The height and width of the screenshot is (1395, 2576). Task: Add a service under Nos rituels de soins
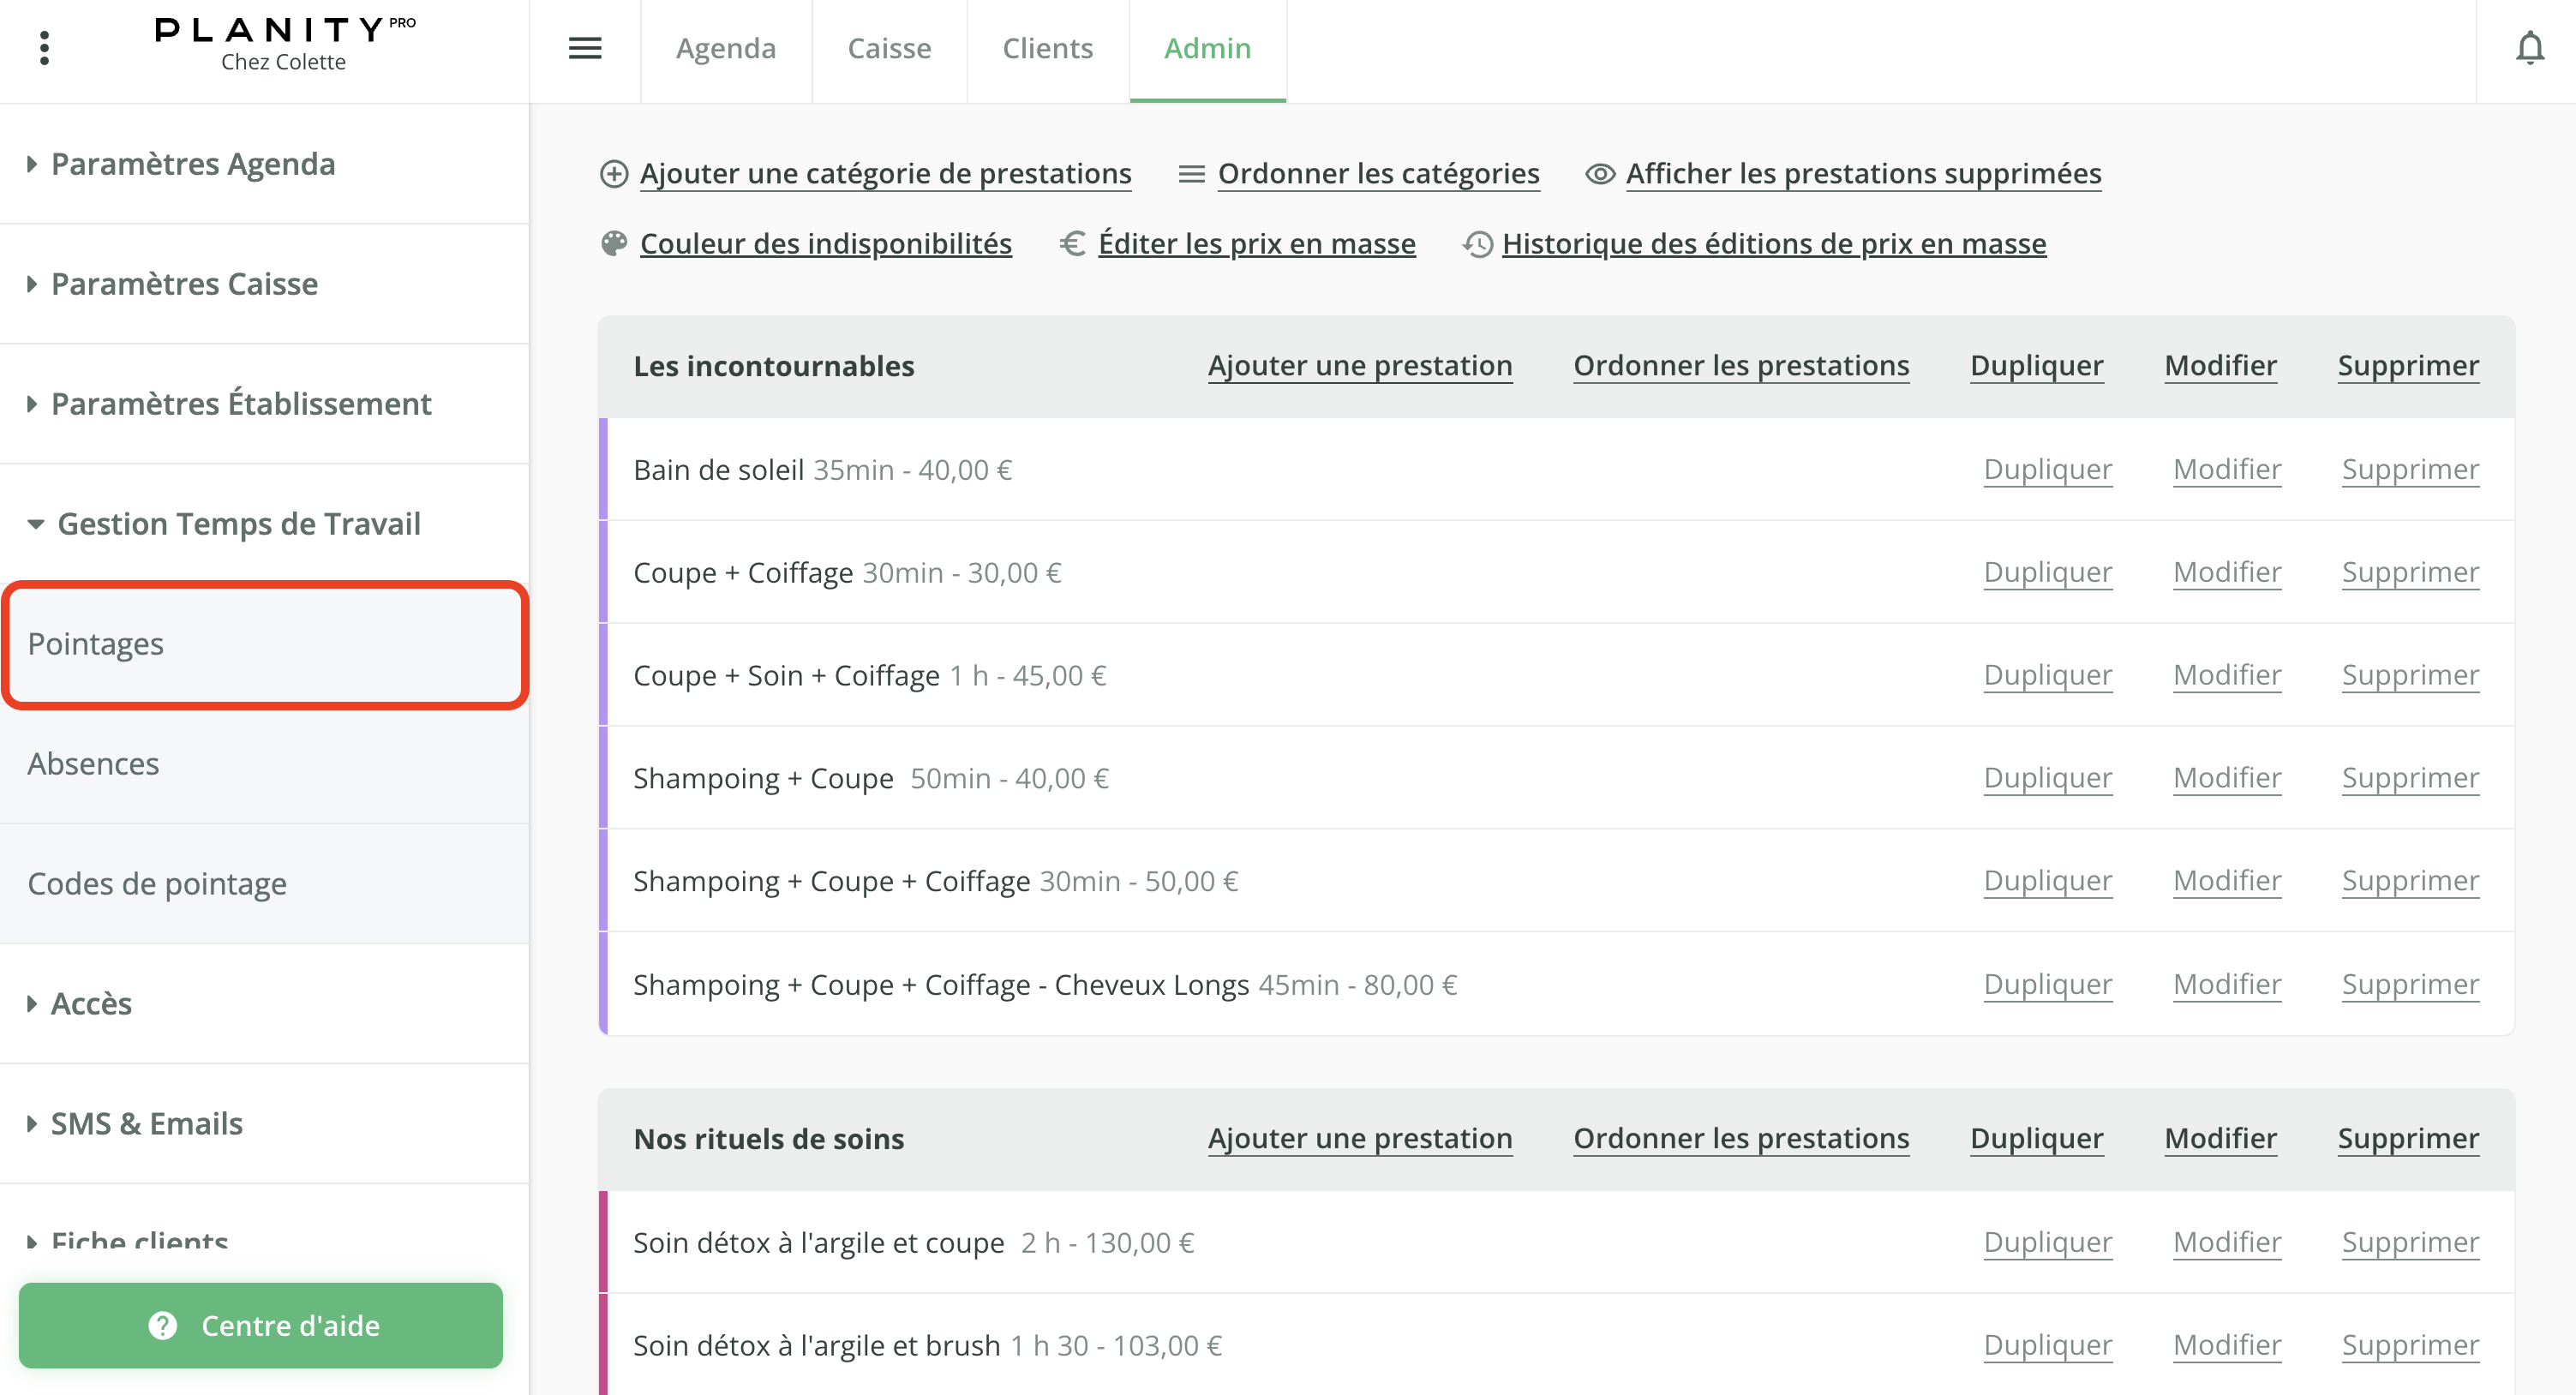click(1360, 1138)
